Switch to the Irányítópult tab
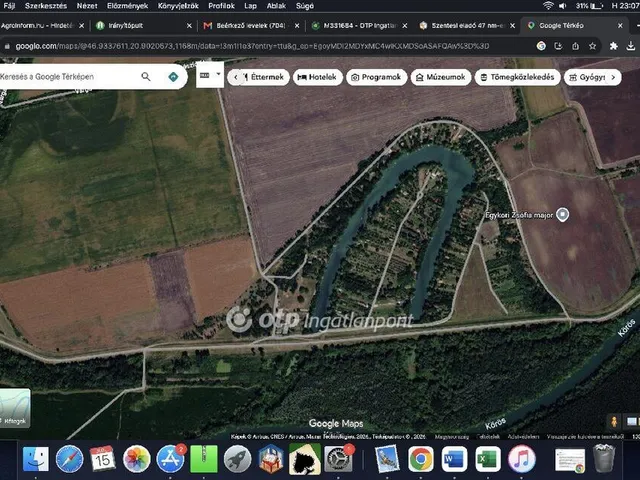 tap(141, 25)
